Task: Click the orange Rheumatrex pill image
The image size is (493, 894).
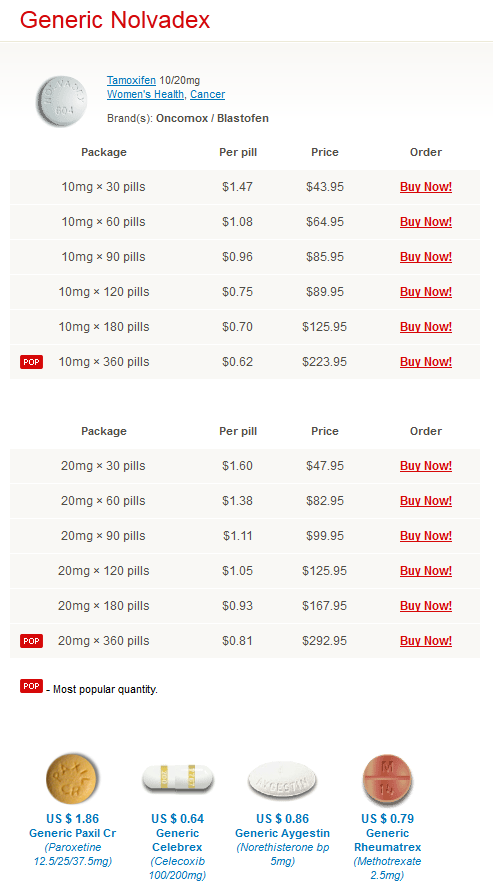Action: coord(387,778)
